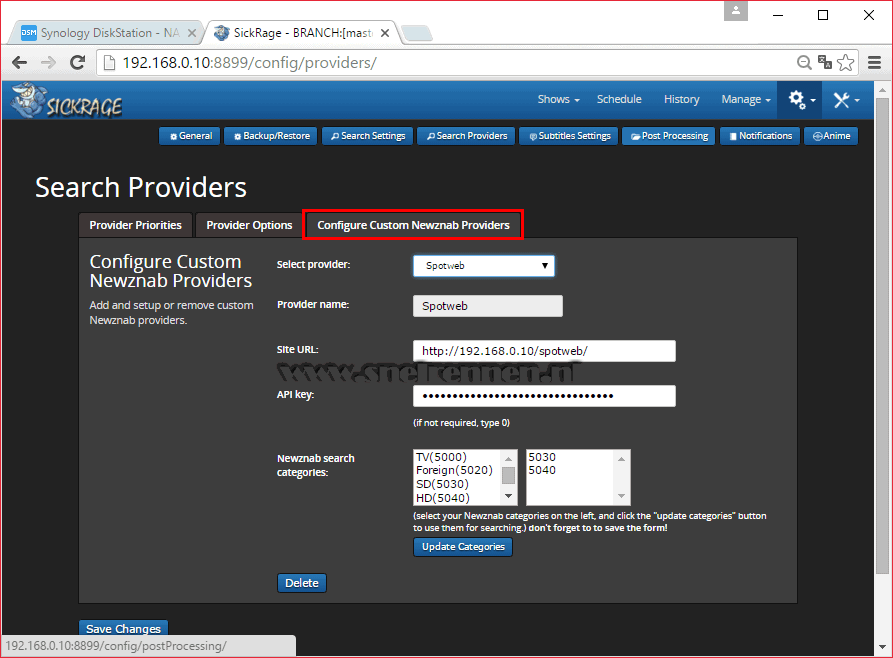Reload the current page
893x658 pixels.
(78, 62)
